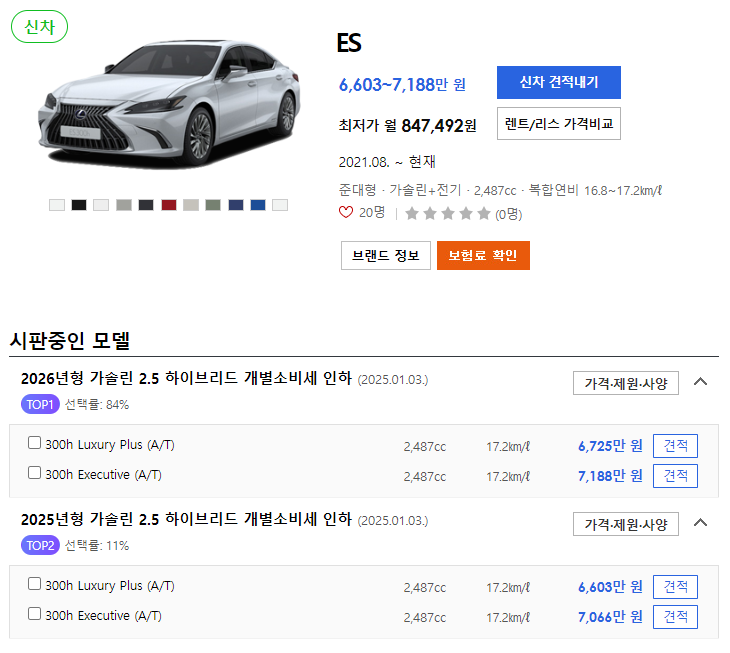Check 2025년형 300h Luxury Plus (A/T) checkbox
Viewport: 730px width, 653px height.
click(34, 584)
